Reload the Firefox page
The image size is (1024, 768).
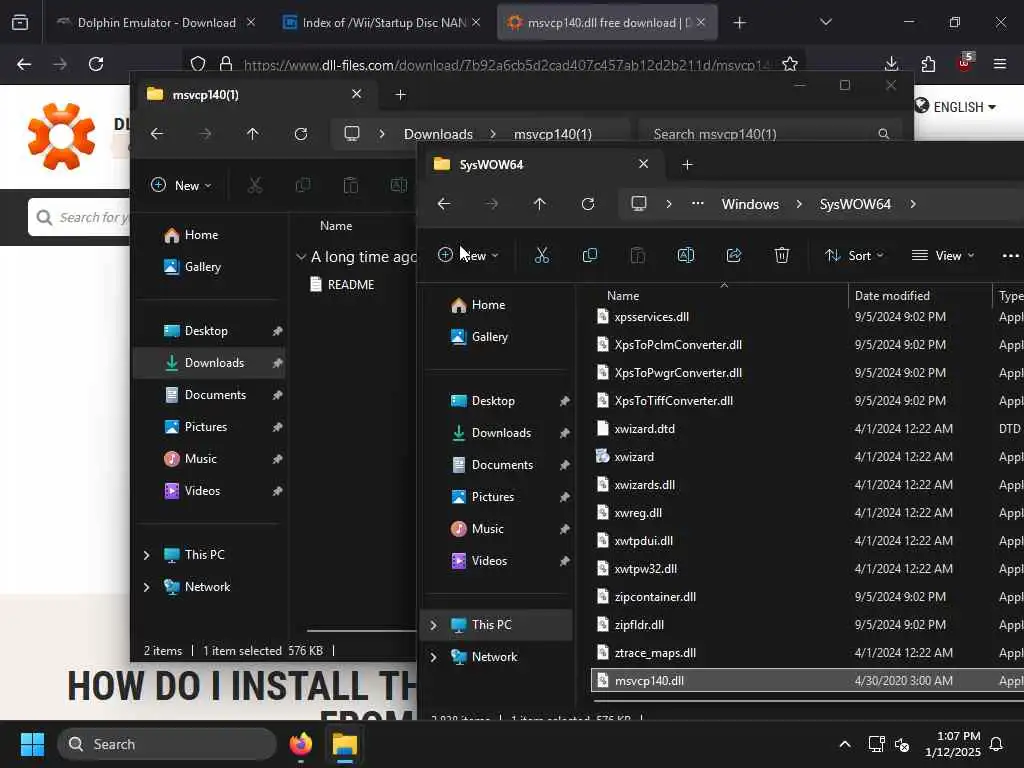click(96, 64)
